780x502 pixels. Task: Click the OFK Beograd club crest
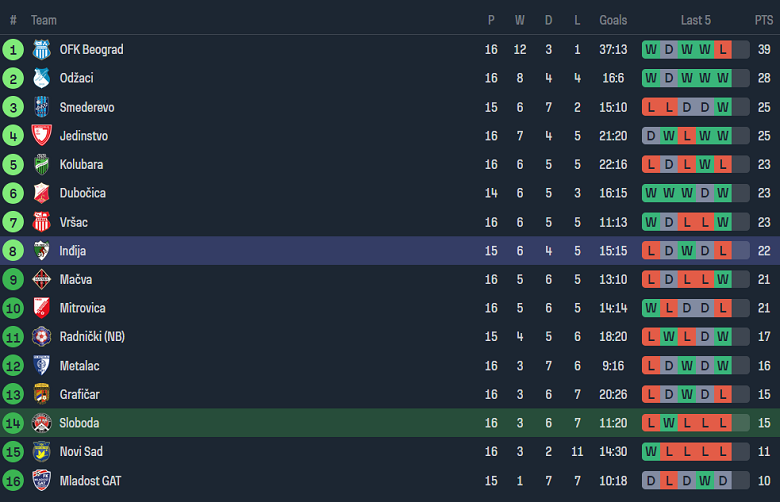pos(41,49)
